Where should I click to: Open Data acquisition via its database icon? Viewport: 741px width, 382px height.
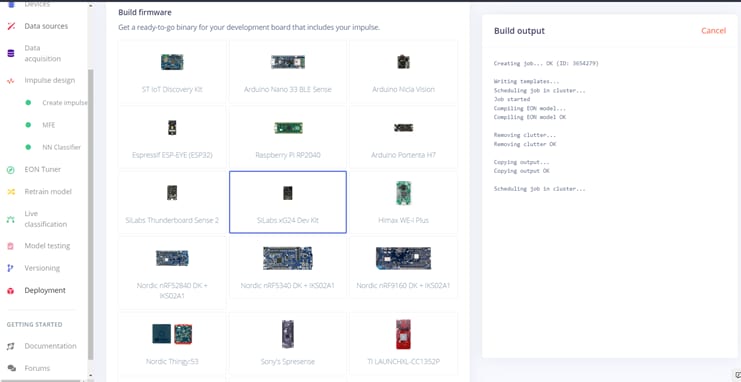click(x=11, y=53)
